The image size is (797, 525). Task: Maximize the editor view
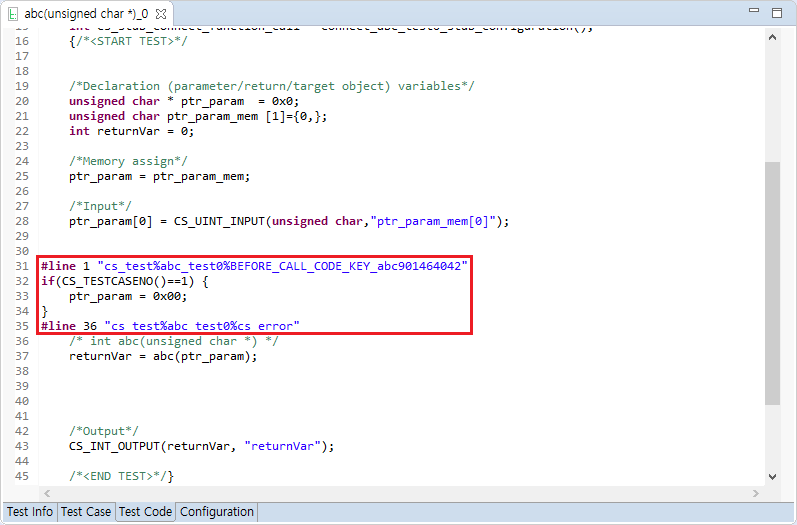coord(777,13)
